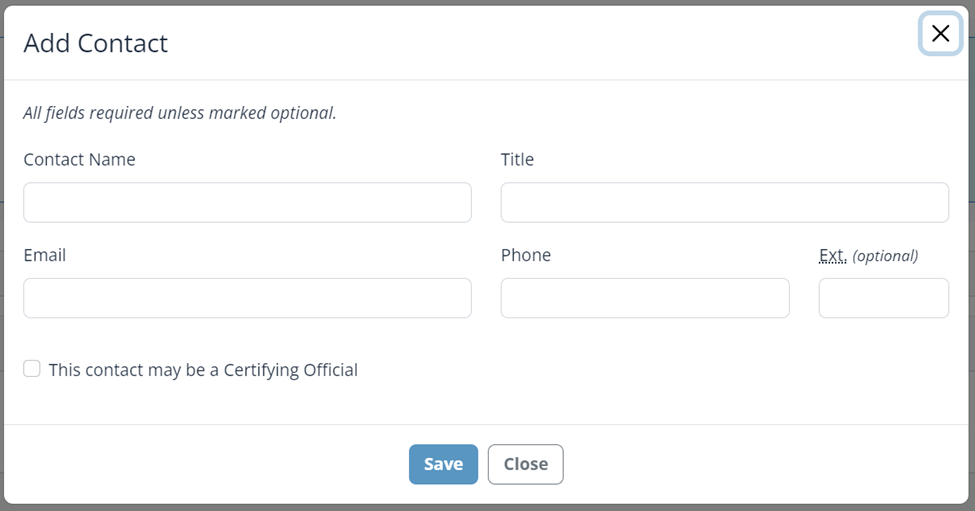Check the Certifying Official checkbox

[x=32, y=369]
